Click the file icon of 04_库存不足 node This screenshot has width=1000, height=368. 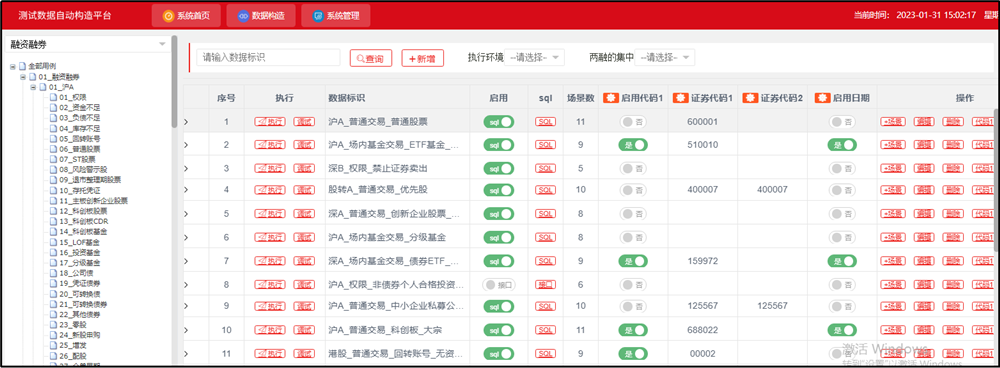click(x=54, y=128)
